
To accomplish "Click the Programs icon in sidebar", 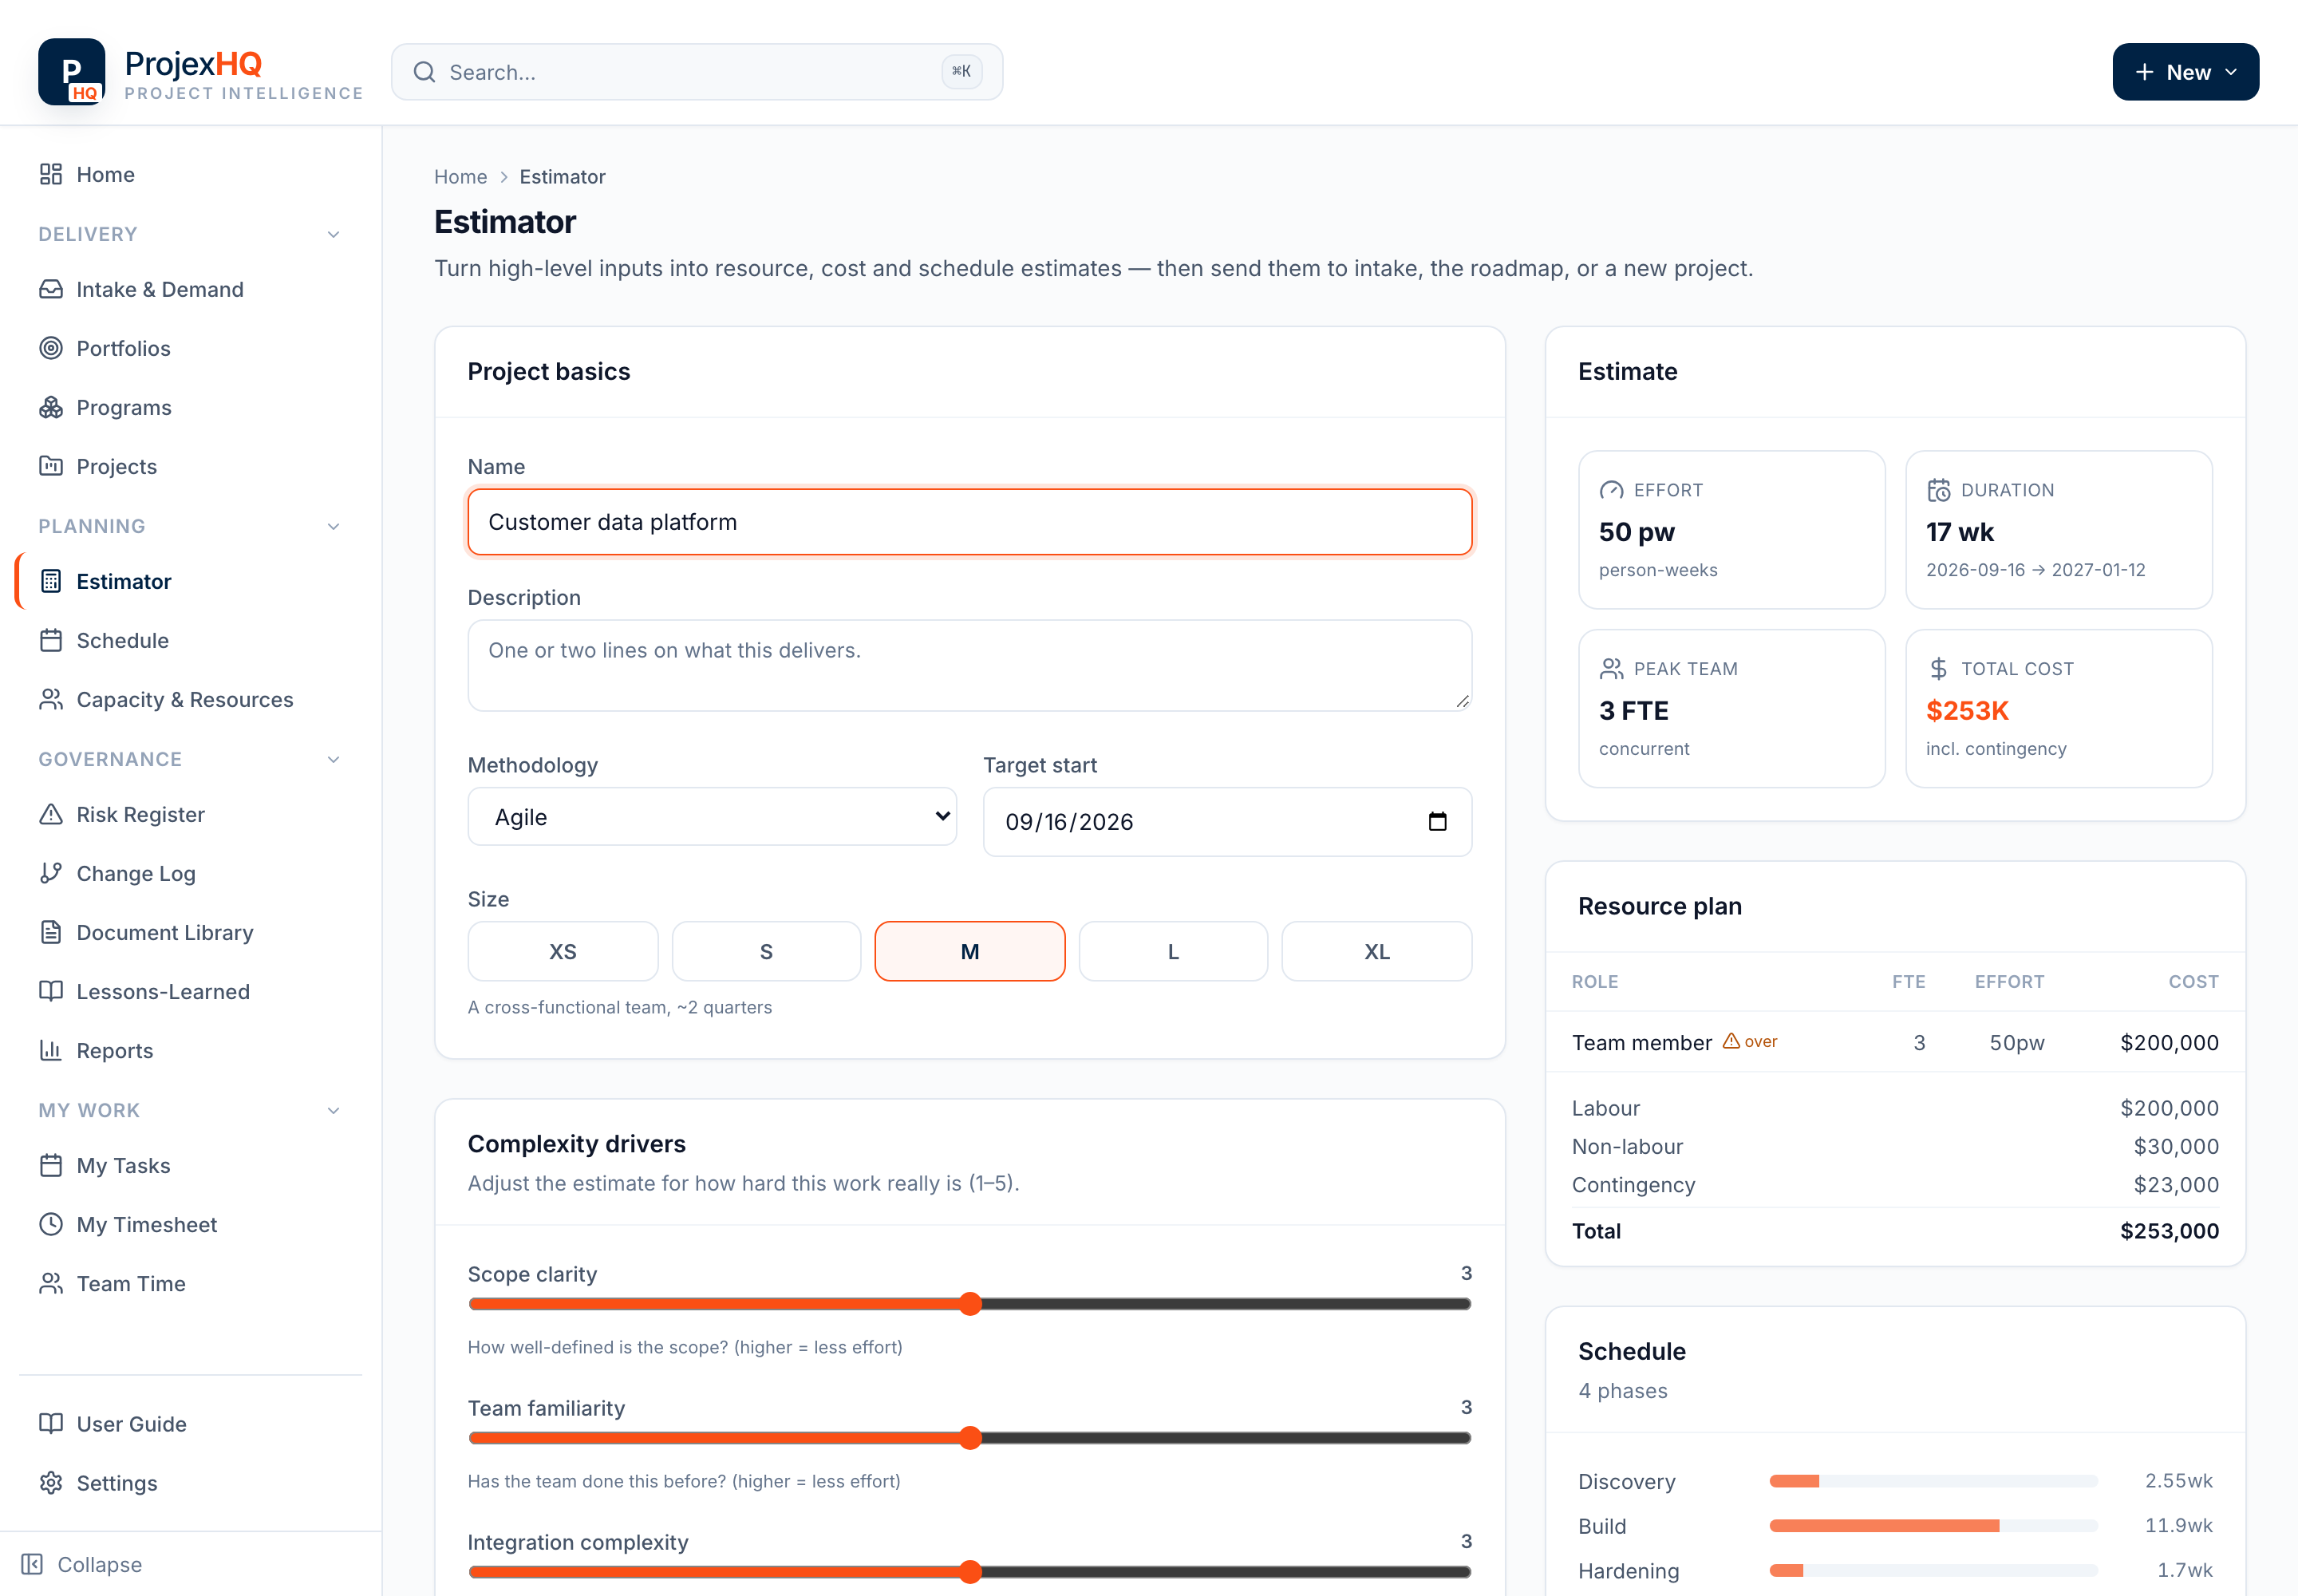I will (51, 407).
